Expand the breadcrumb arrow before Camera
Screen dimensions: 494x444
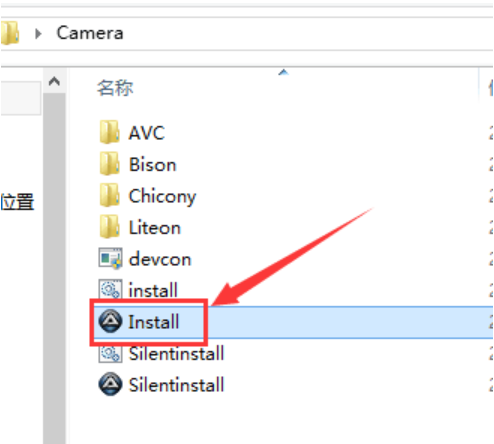(x=38, y=33)
